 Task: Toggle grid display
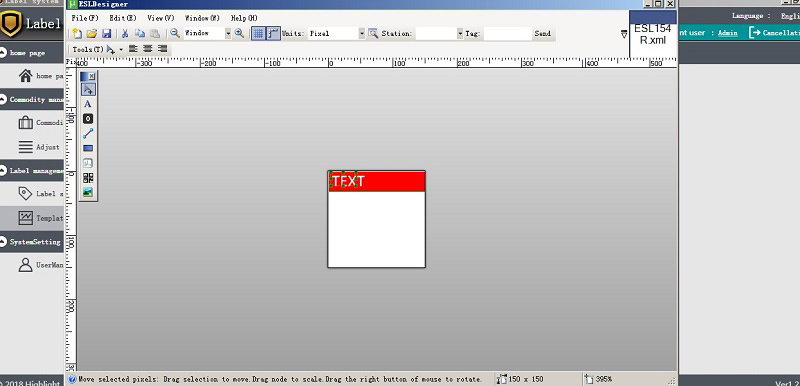click(258, 34)
